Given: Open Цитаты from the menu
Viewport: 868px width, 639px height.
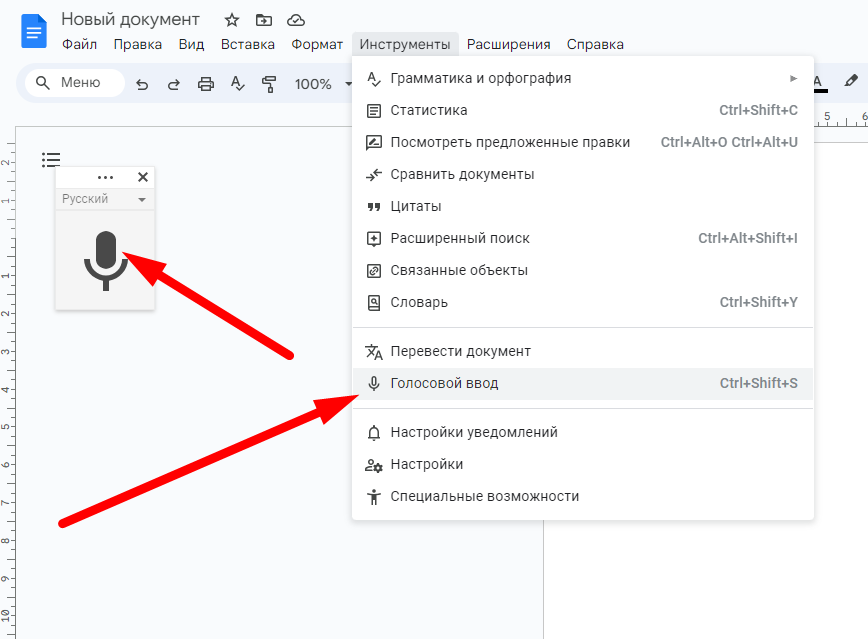Looking at the screenshot, I should point(583,207).
